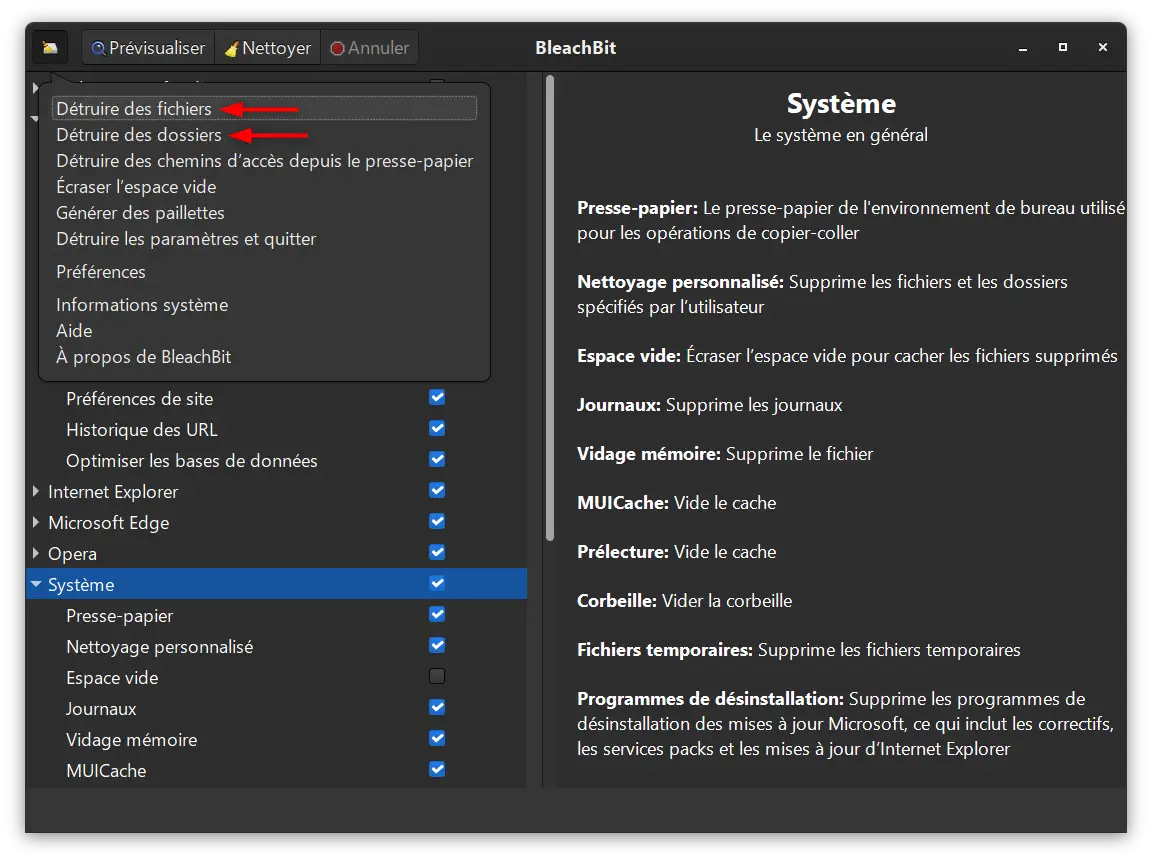Select the Espace vide tree row
Screen dimensions: 1152x861
(276, 677)
